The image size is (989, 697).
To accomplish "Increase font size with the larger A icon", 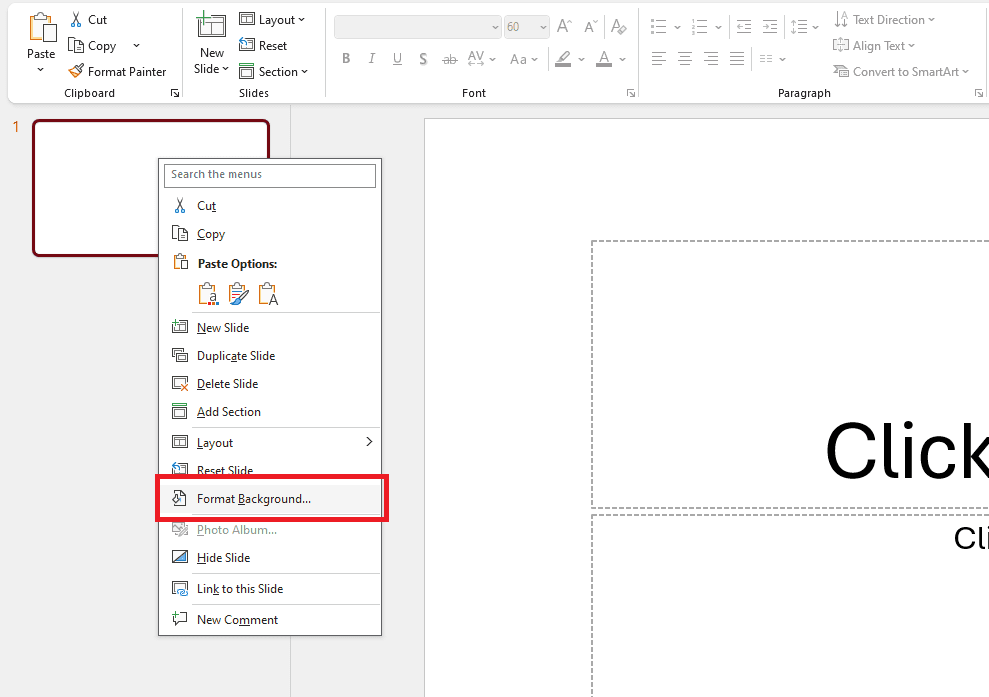I will point(564,26).
